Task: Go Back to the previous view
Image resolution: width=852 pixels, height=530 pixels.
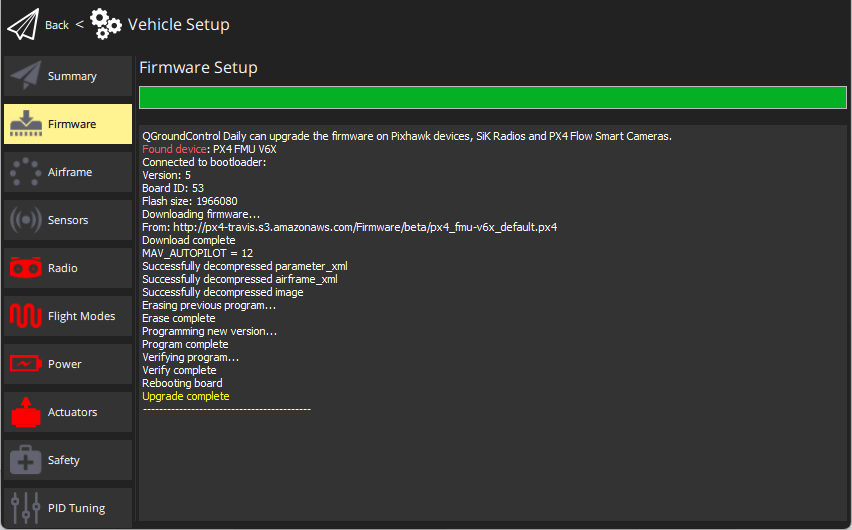Action: (x=57, y=25)
